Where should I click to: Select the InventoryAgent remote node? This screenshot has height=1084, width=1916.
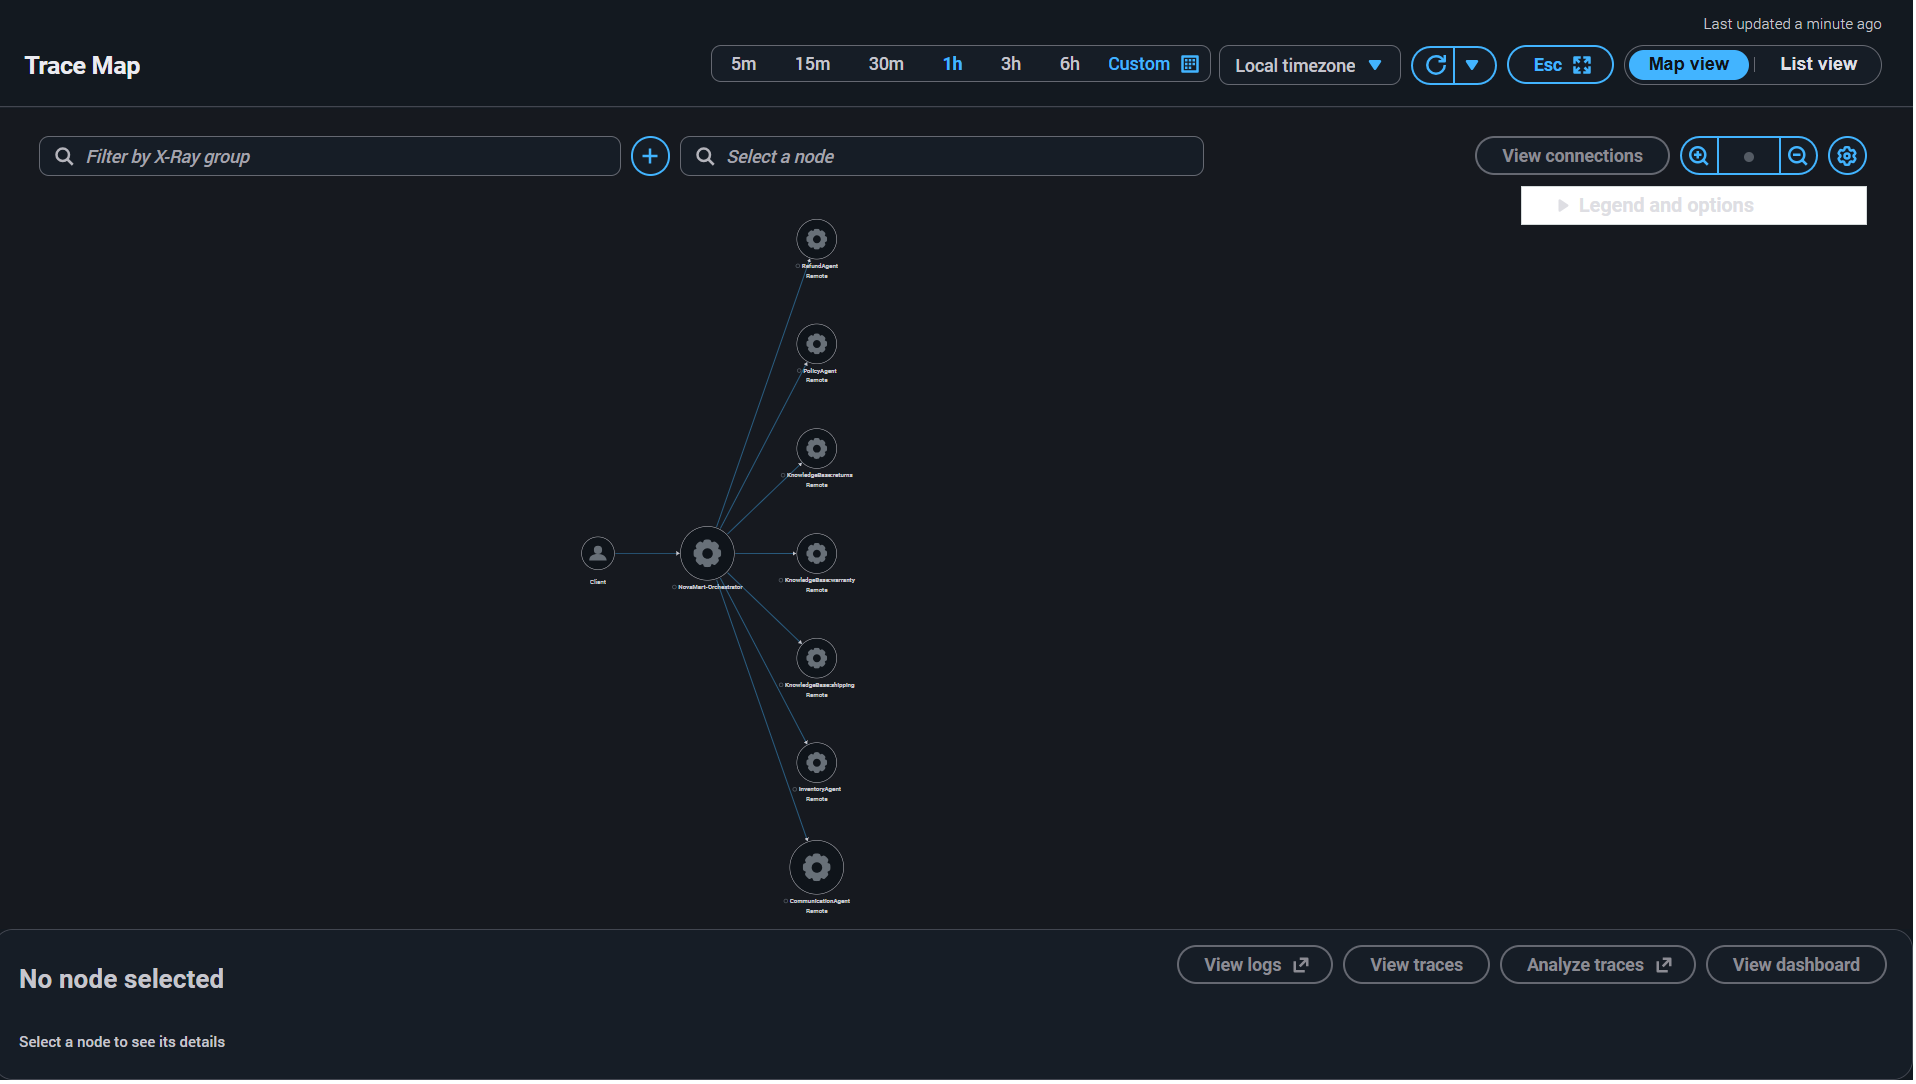817,763
